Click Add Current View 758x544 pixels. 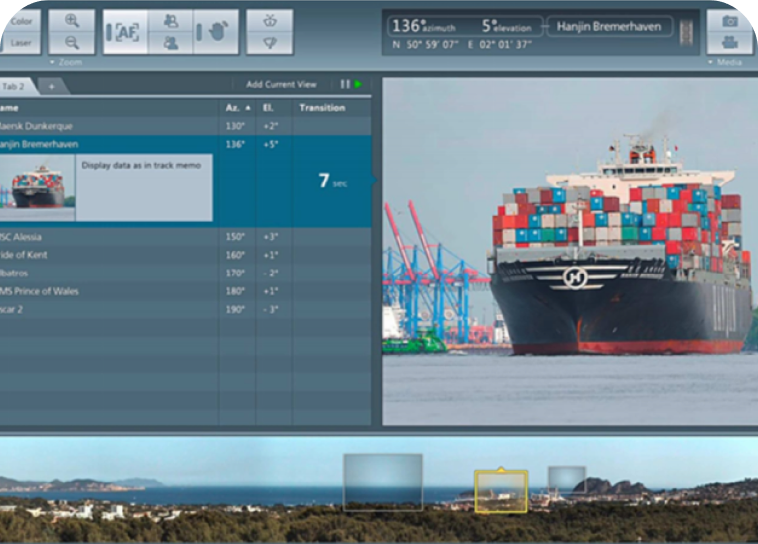click(x=281, y=85)
